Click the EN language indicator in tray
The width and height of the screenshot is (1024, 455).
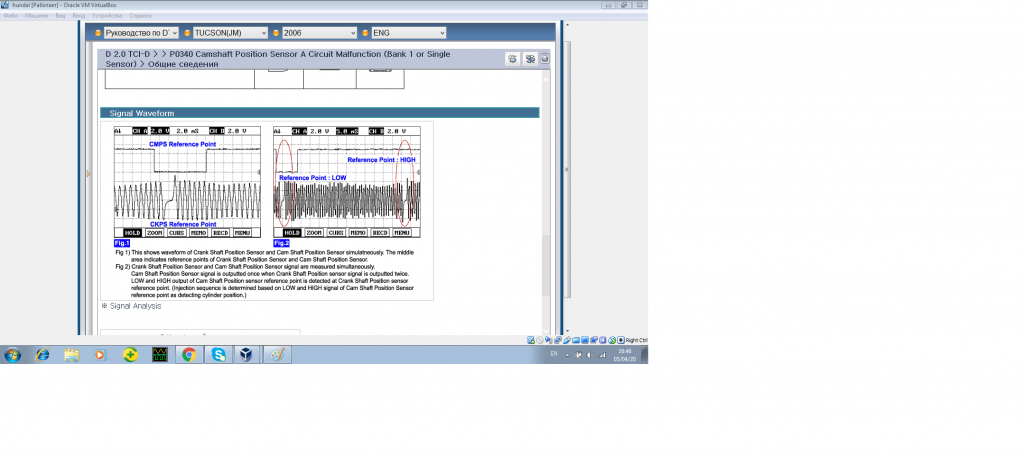tap(554, 354)
